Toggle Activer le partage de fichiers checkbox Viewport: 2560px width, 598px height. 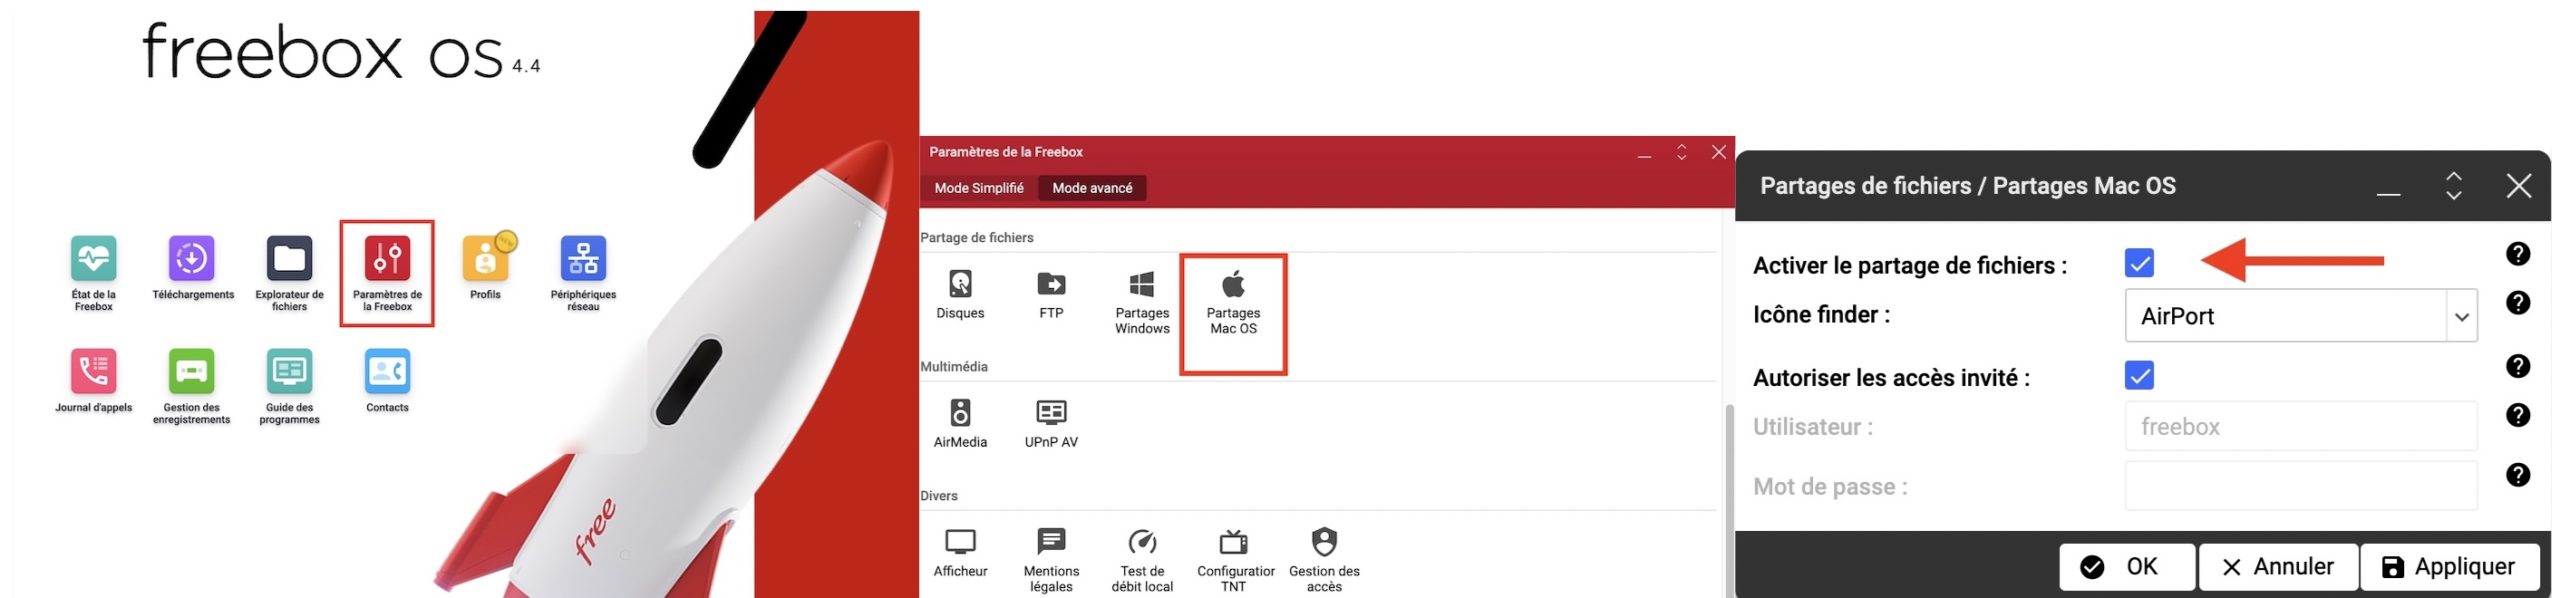tap(2139, 263)
